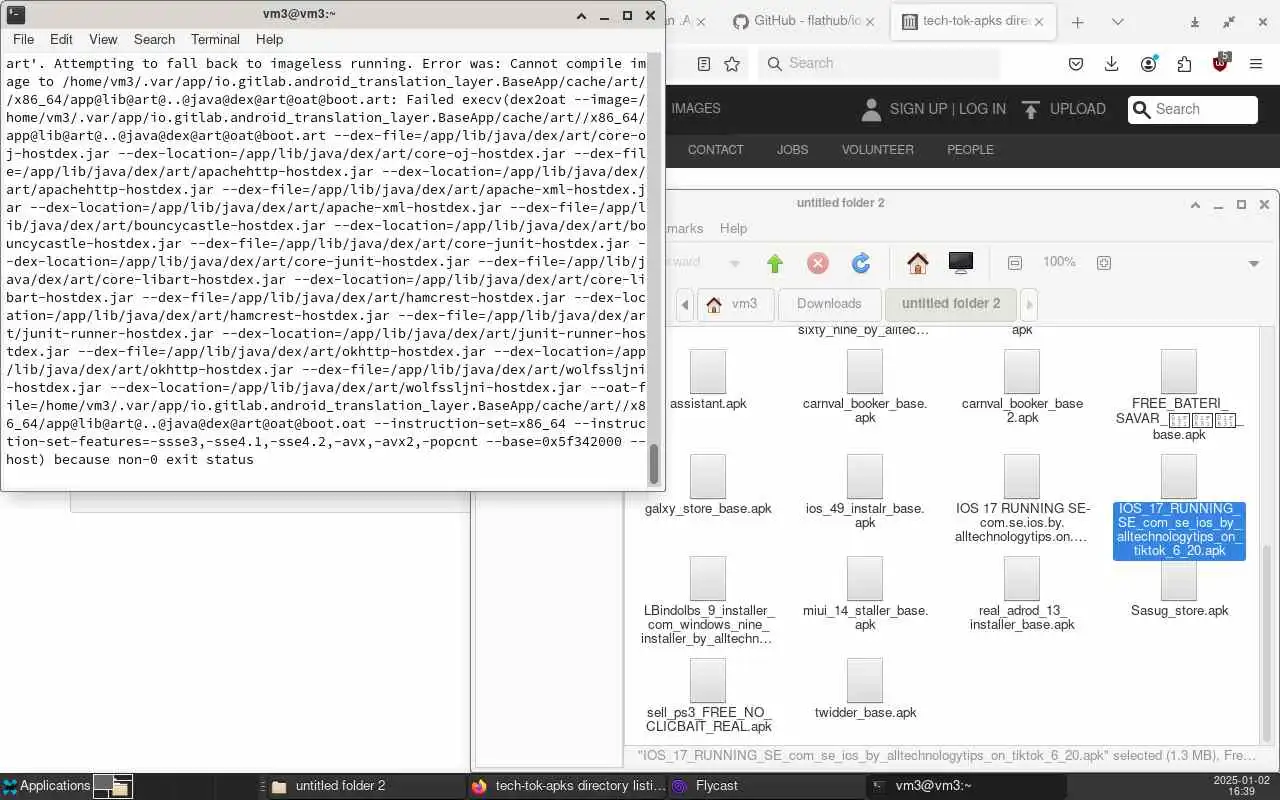Select the carnval_booker_base.apk file
The image size is (1280, 800).
865,386
